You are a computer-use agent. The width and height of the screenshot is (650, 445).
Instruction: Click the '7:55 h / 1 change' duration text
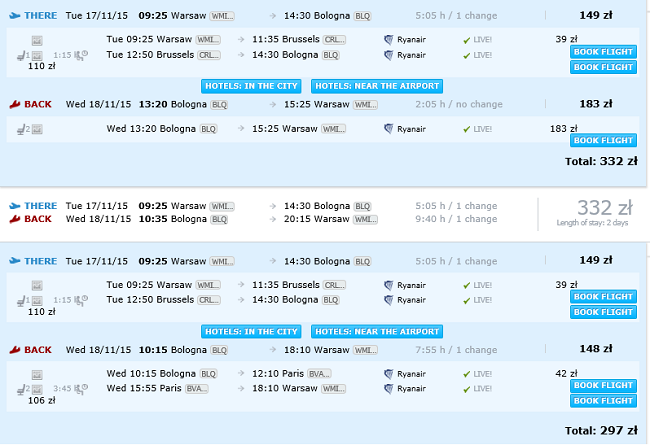point(456,350)
